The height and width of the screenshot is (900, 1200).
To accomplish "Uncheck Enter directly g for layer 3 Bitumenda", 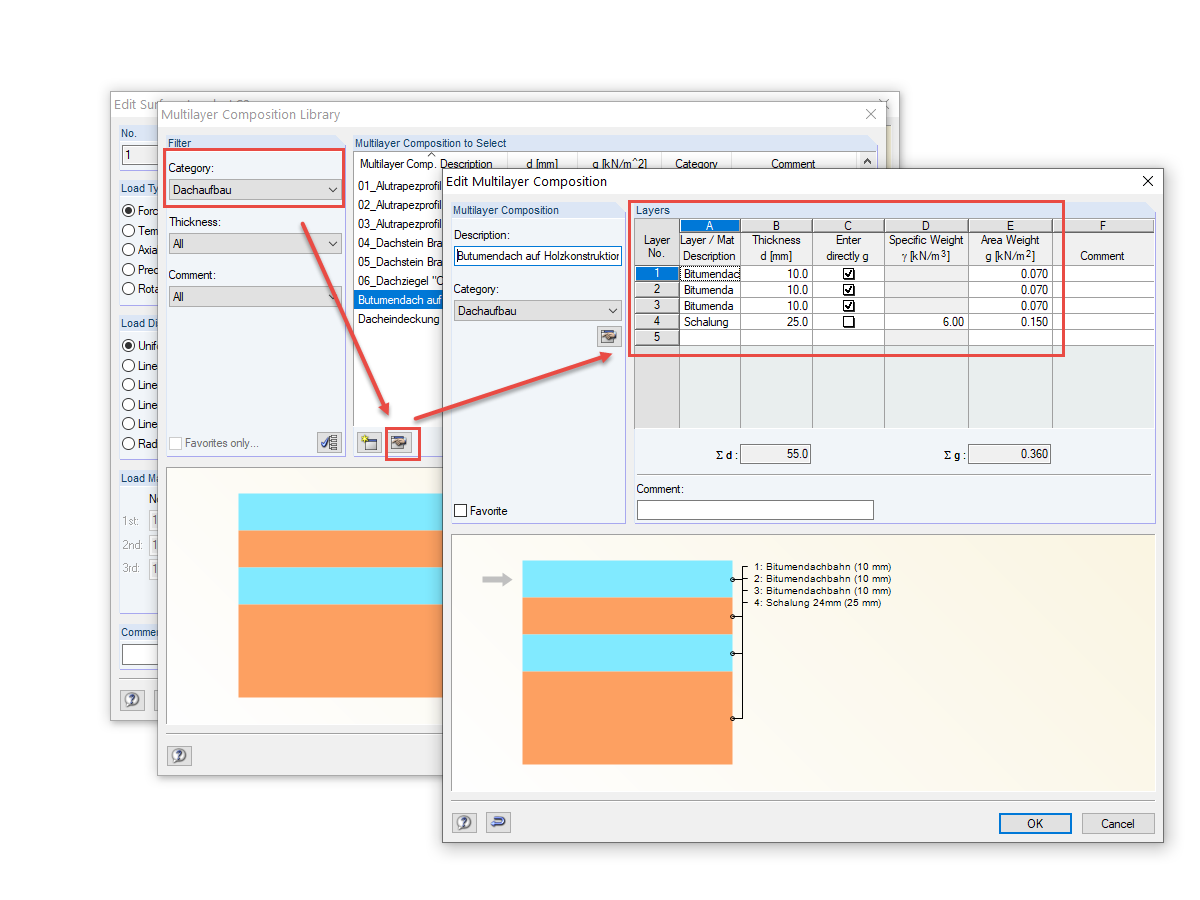I will point(847,305).
